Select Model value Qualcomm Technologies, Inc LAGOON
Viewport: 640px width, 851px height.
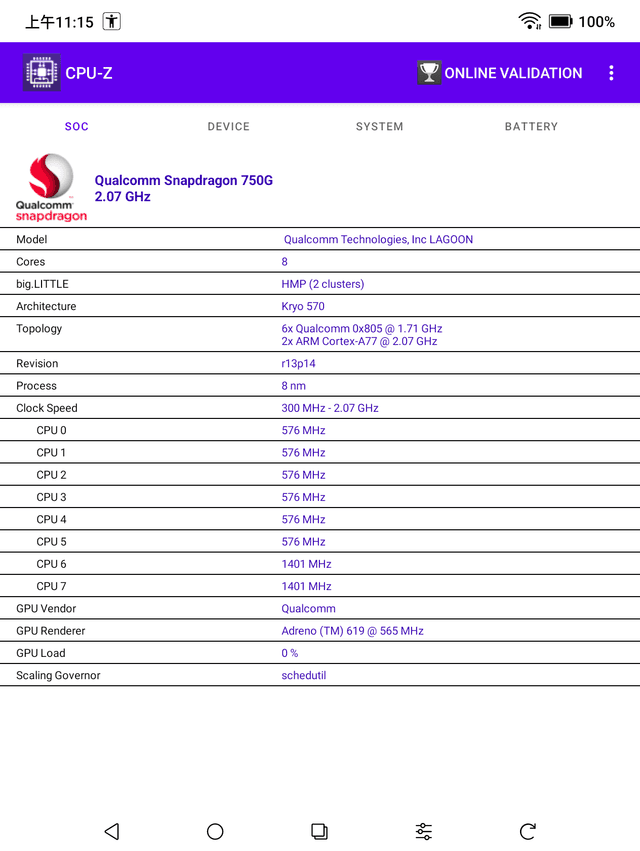click(x=378, y=239)
